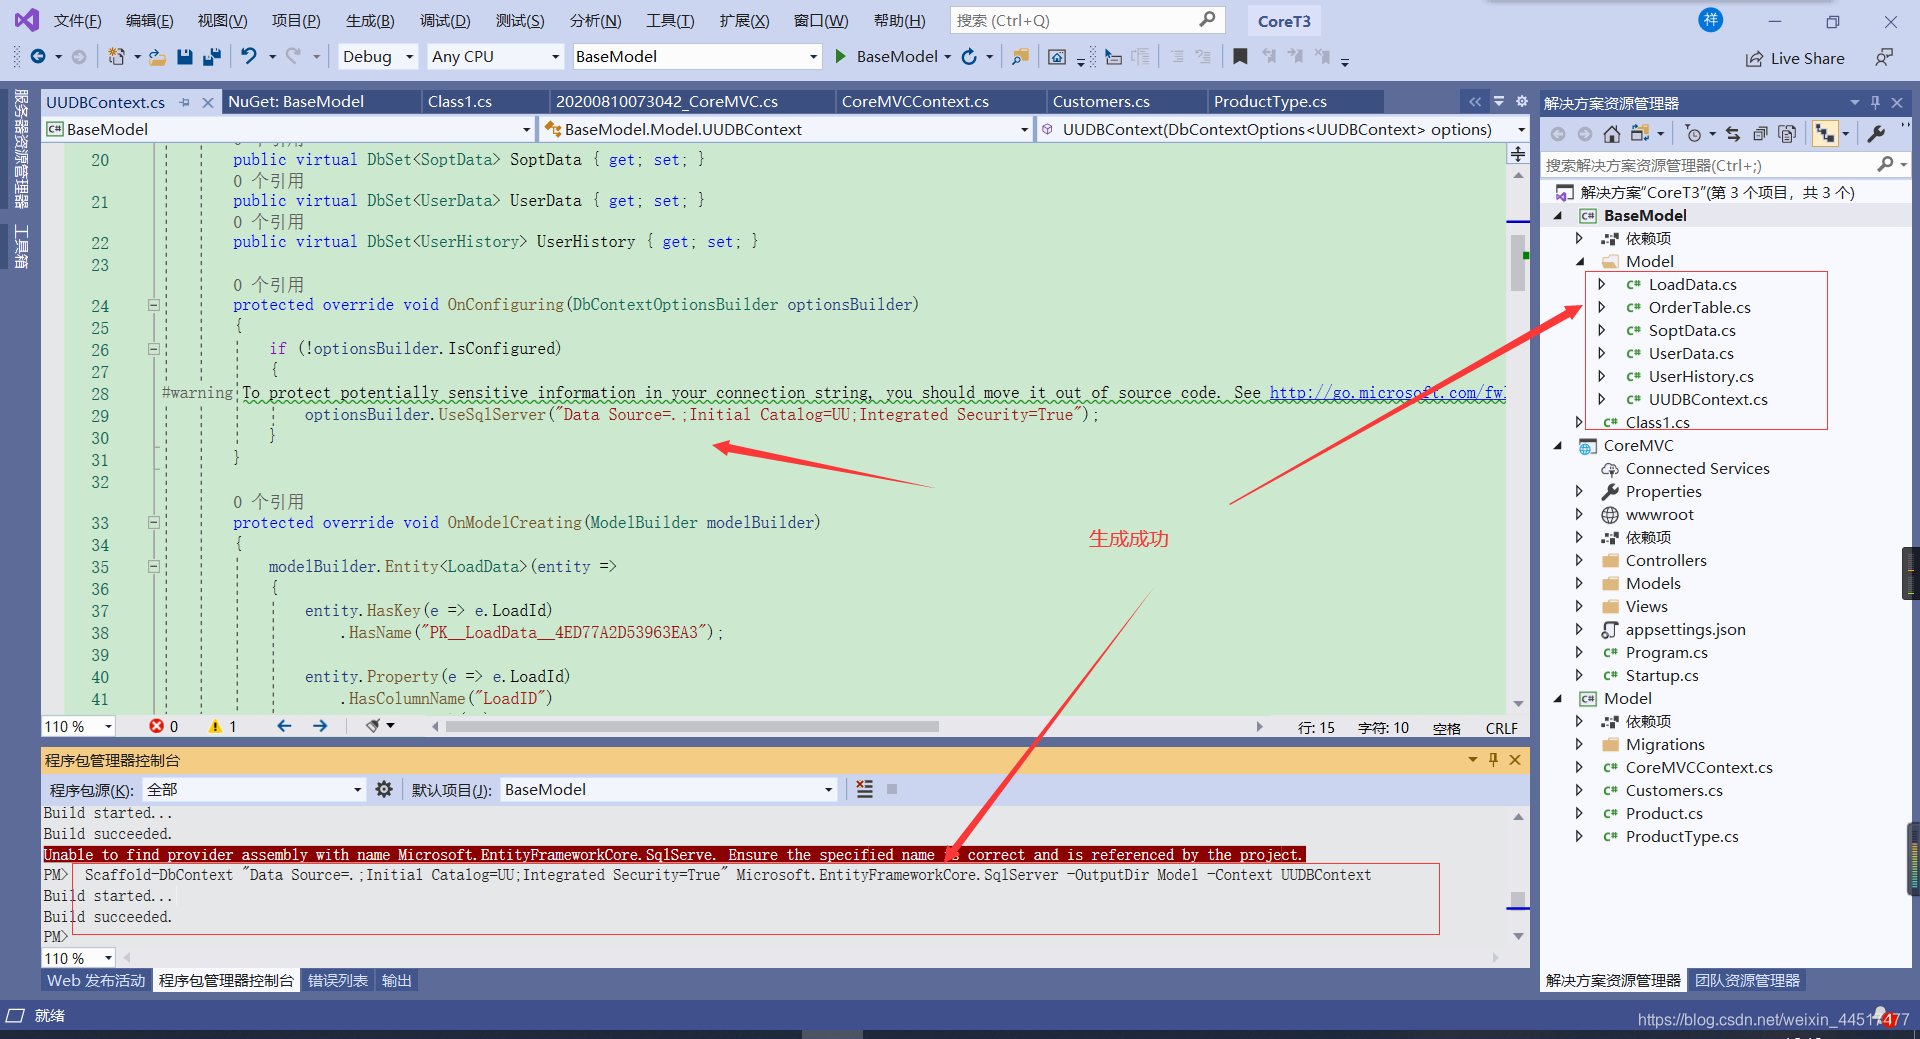Clear the Package Manager Console output
Viewport: 1920px width, 1039px height.
(x=865, y=790)
